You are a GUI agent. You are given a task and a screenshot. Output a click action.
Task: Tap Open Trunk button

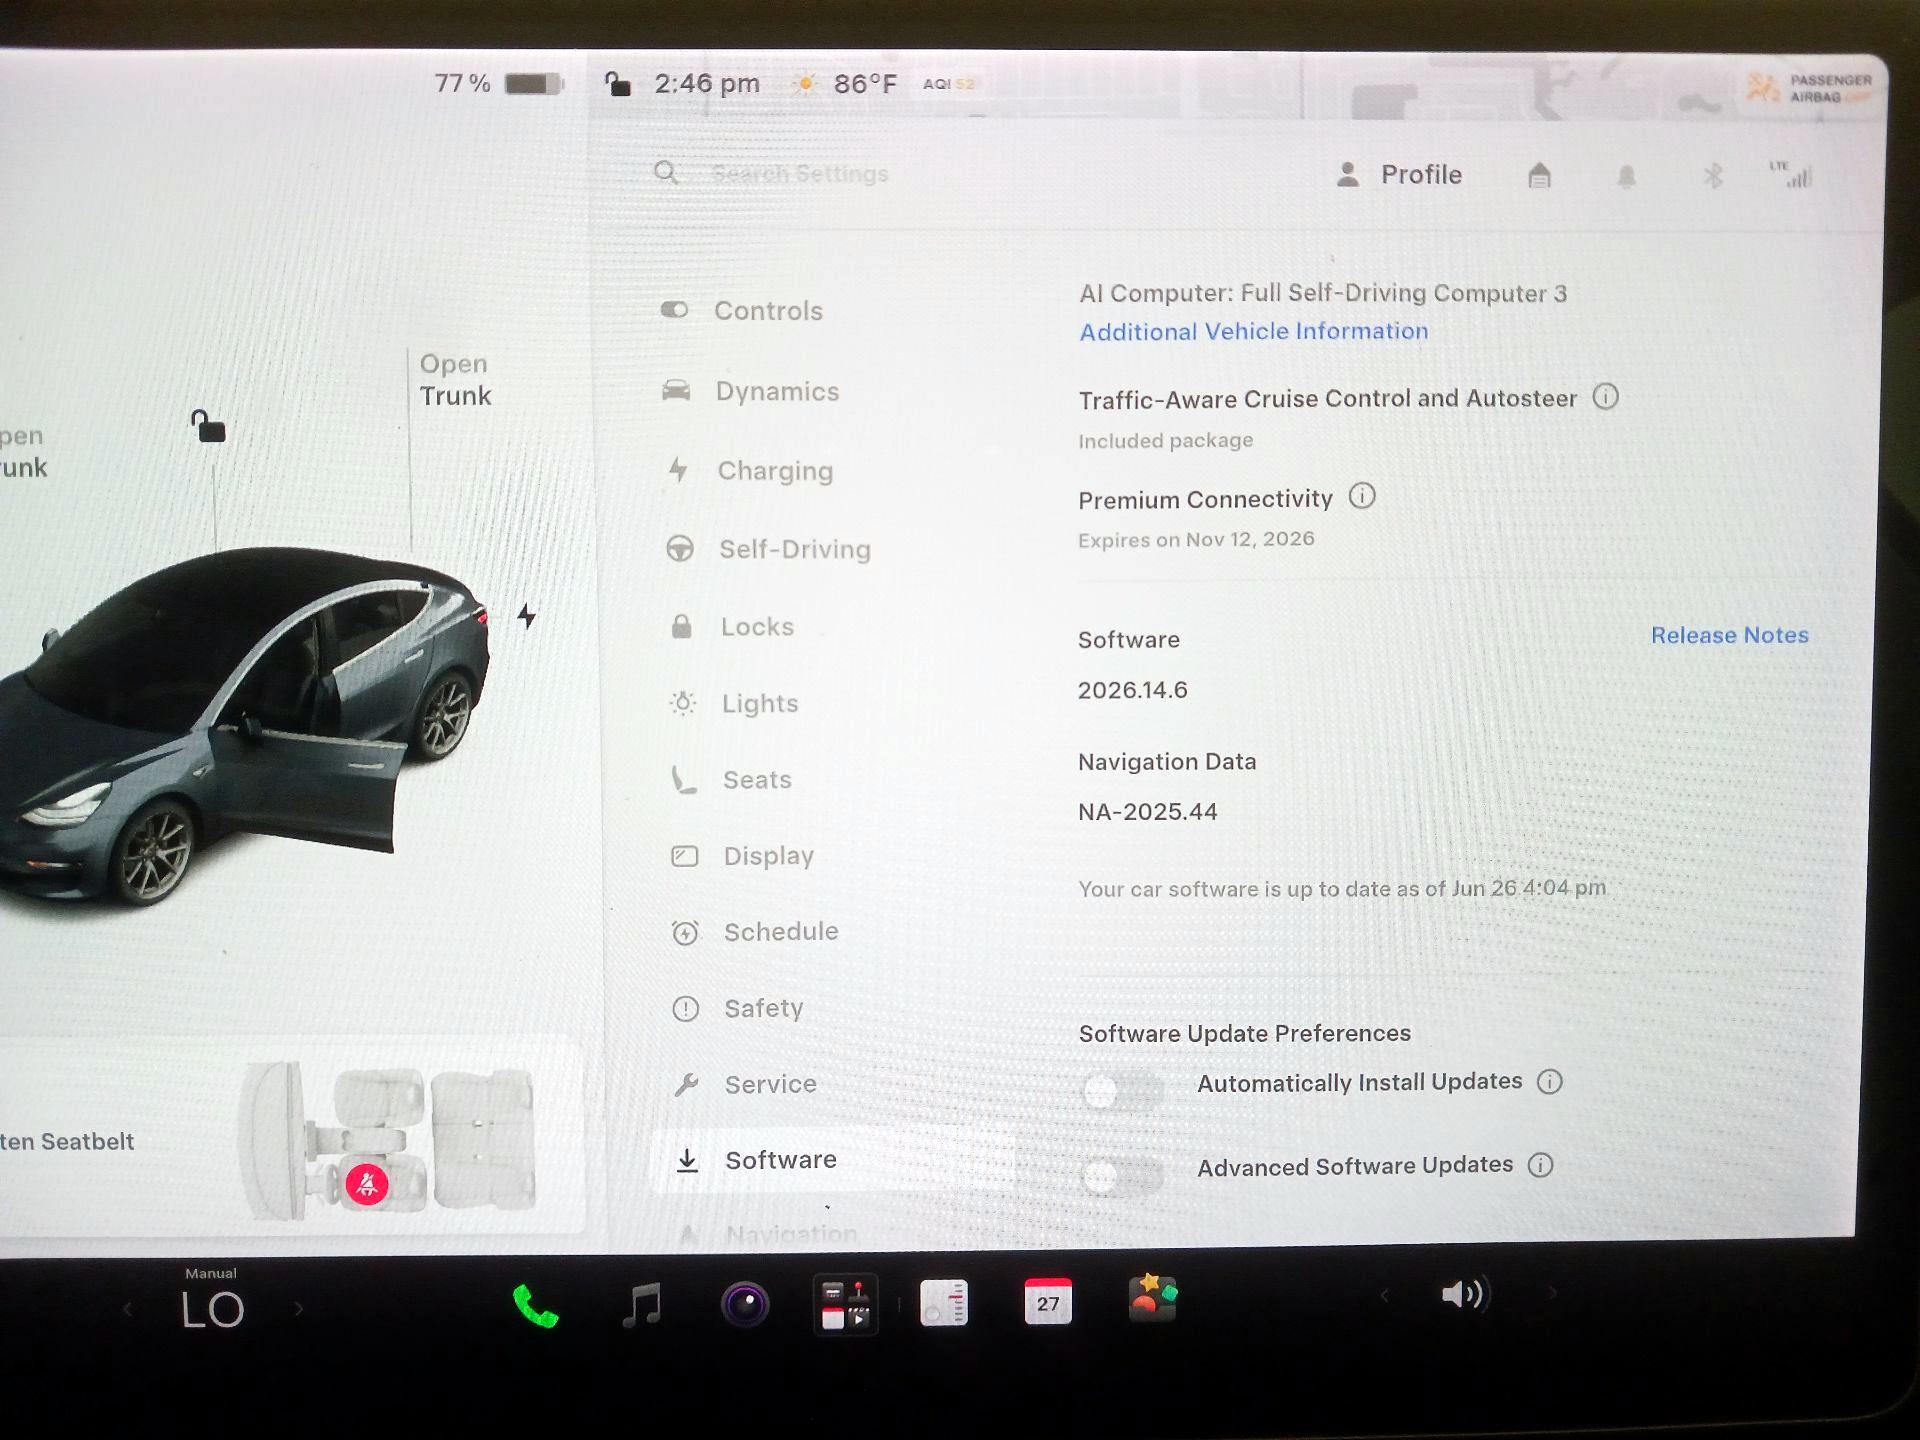(456, 380)
